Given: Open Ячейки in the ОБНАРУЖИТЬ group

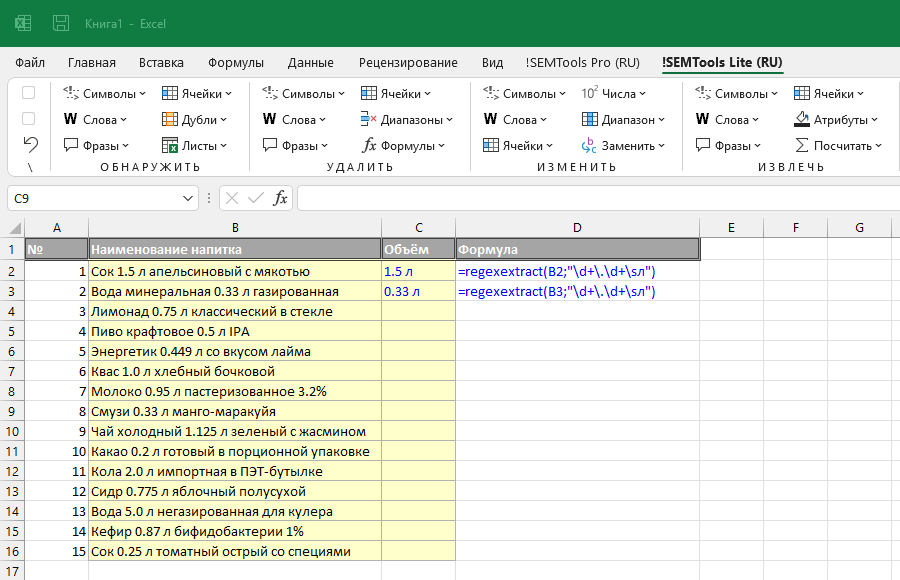Looking at the screenshot, I should (197, 94).
